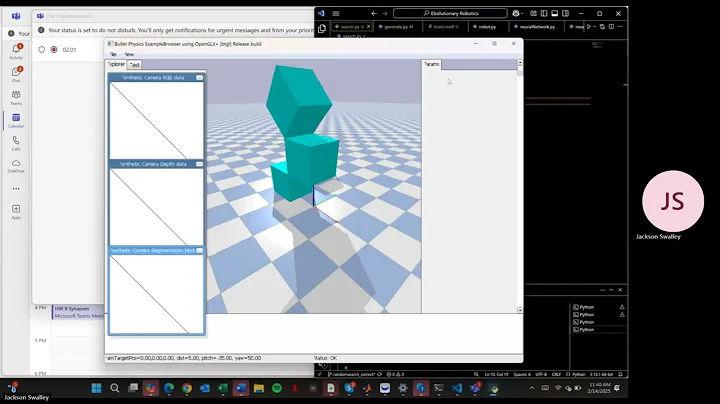The height and width of the screenshot is (404, 720).
Task: Select the first Python terminal entry
Action: [x=599, y=307]
